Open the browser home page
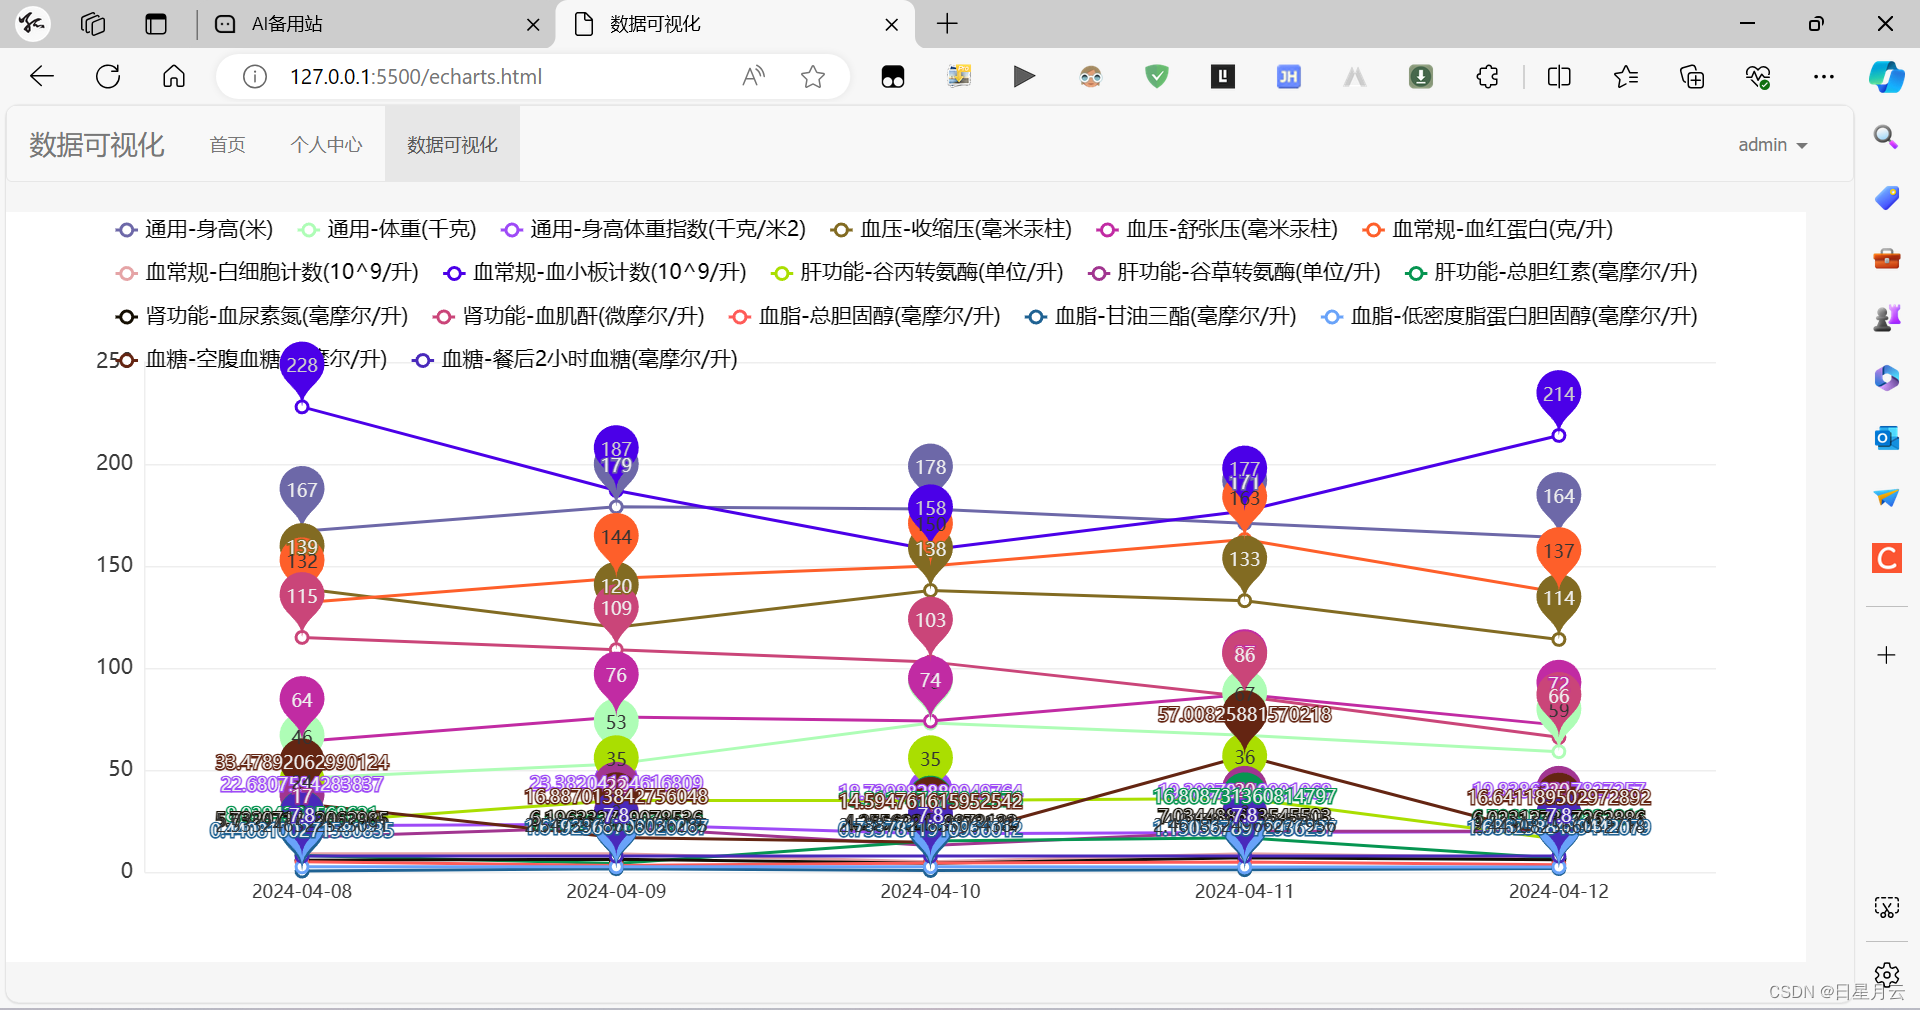 click(174, 77)
